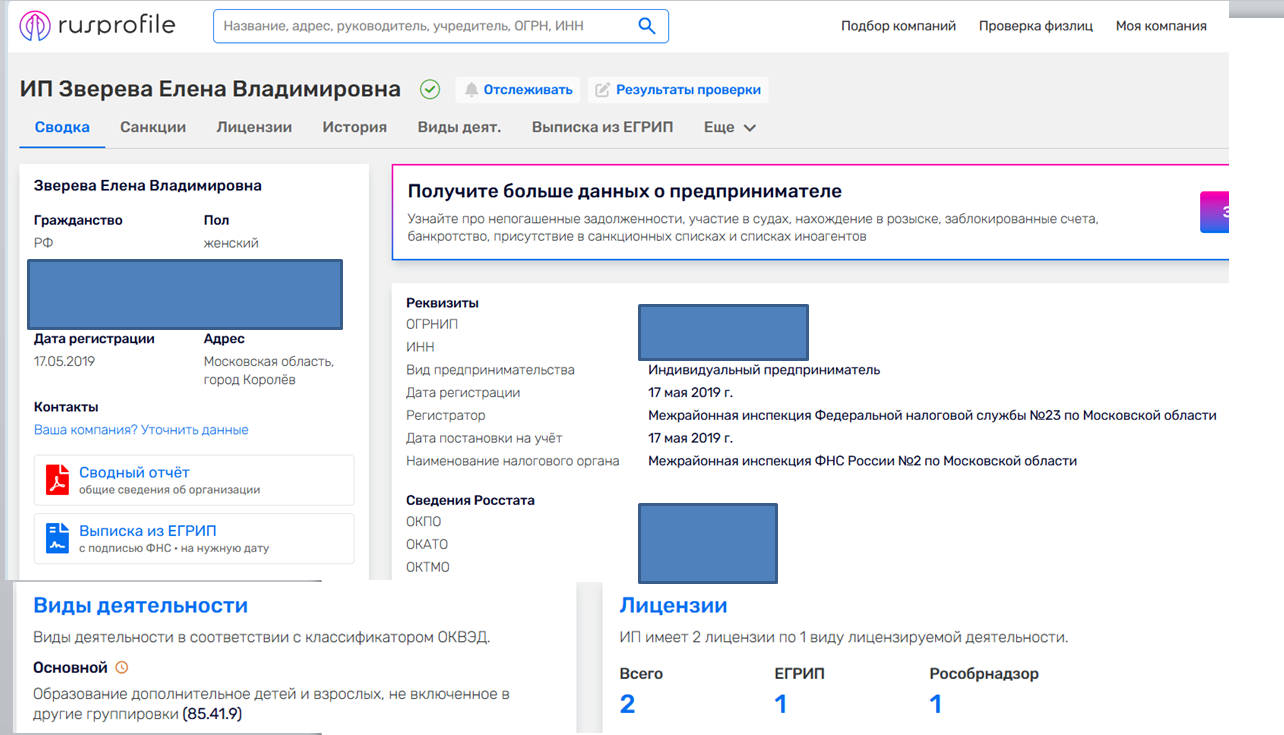Click the Индивидуальный предприниматель value text
The width and height of the screenshot is (1284, 735).
click(x=764, y=370)
